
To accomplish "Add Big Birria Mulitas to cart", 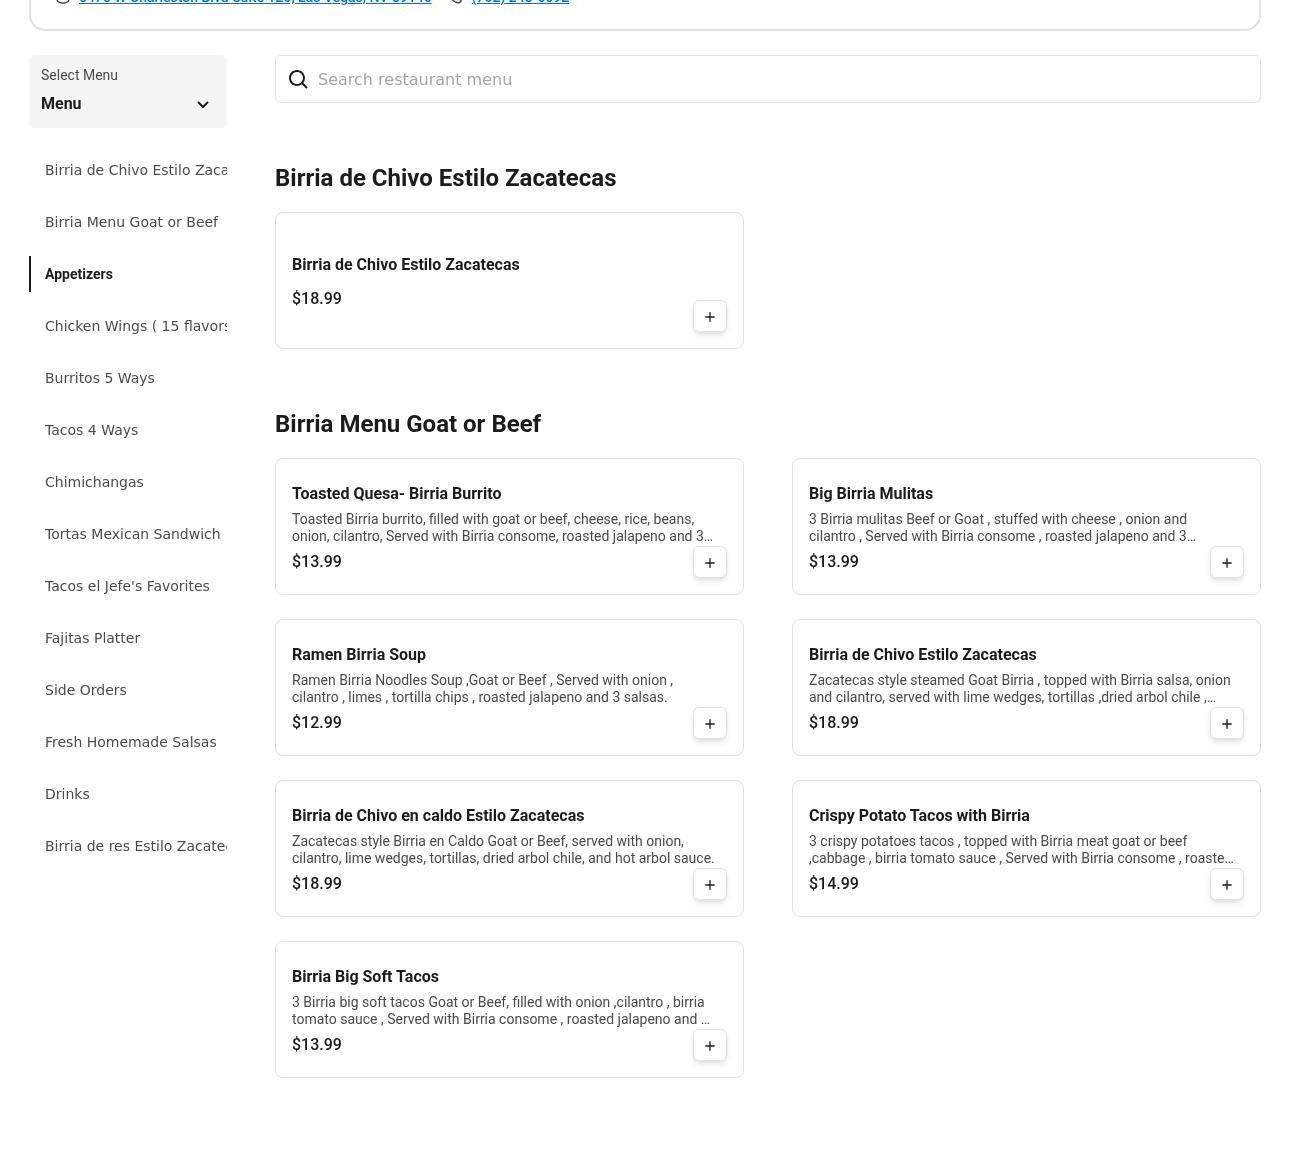I will 1226,563.
